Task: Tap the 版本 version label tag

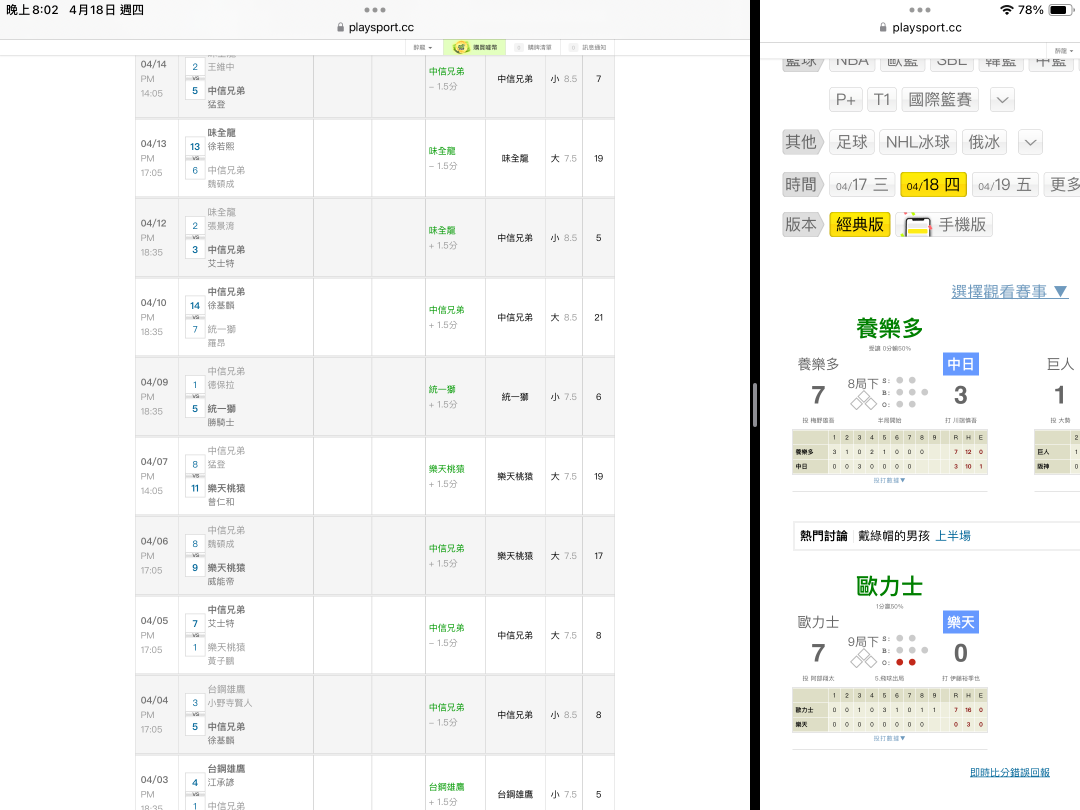Action: click(802, 225)
